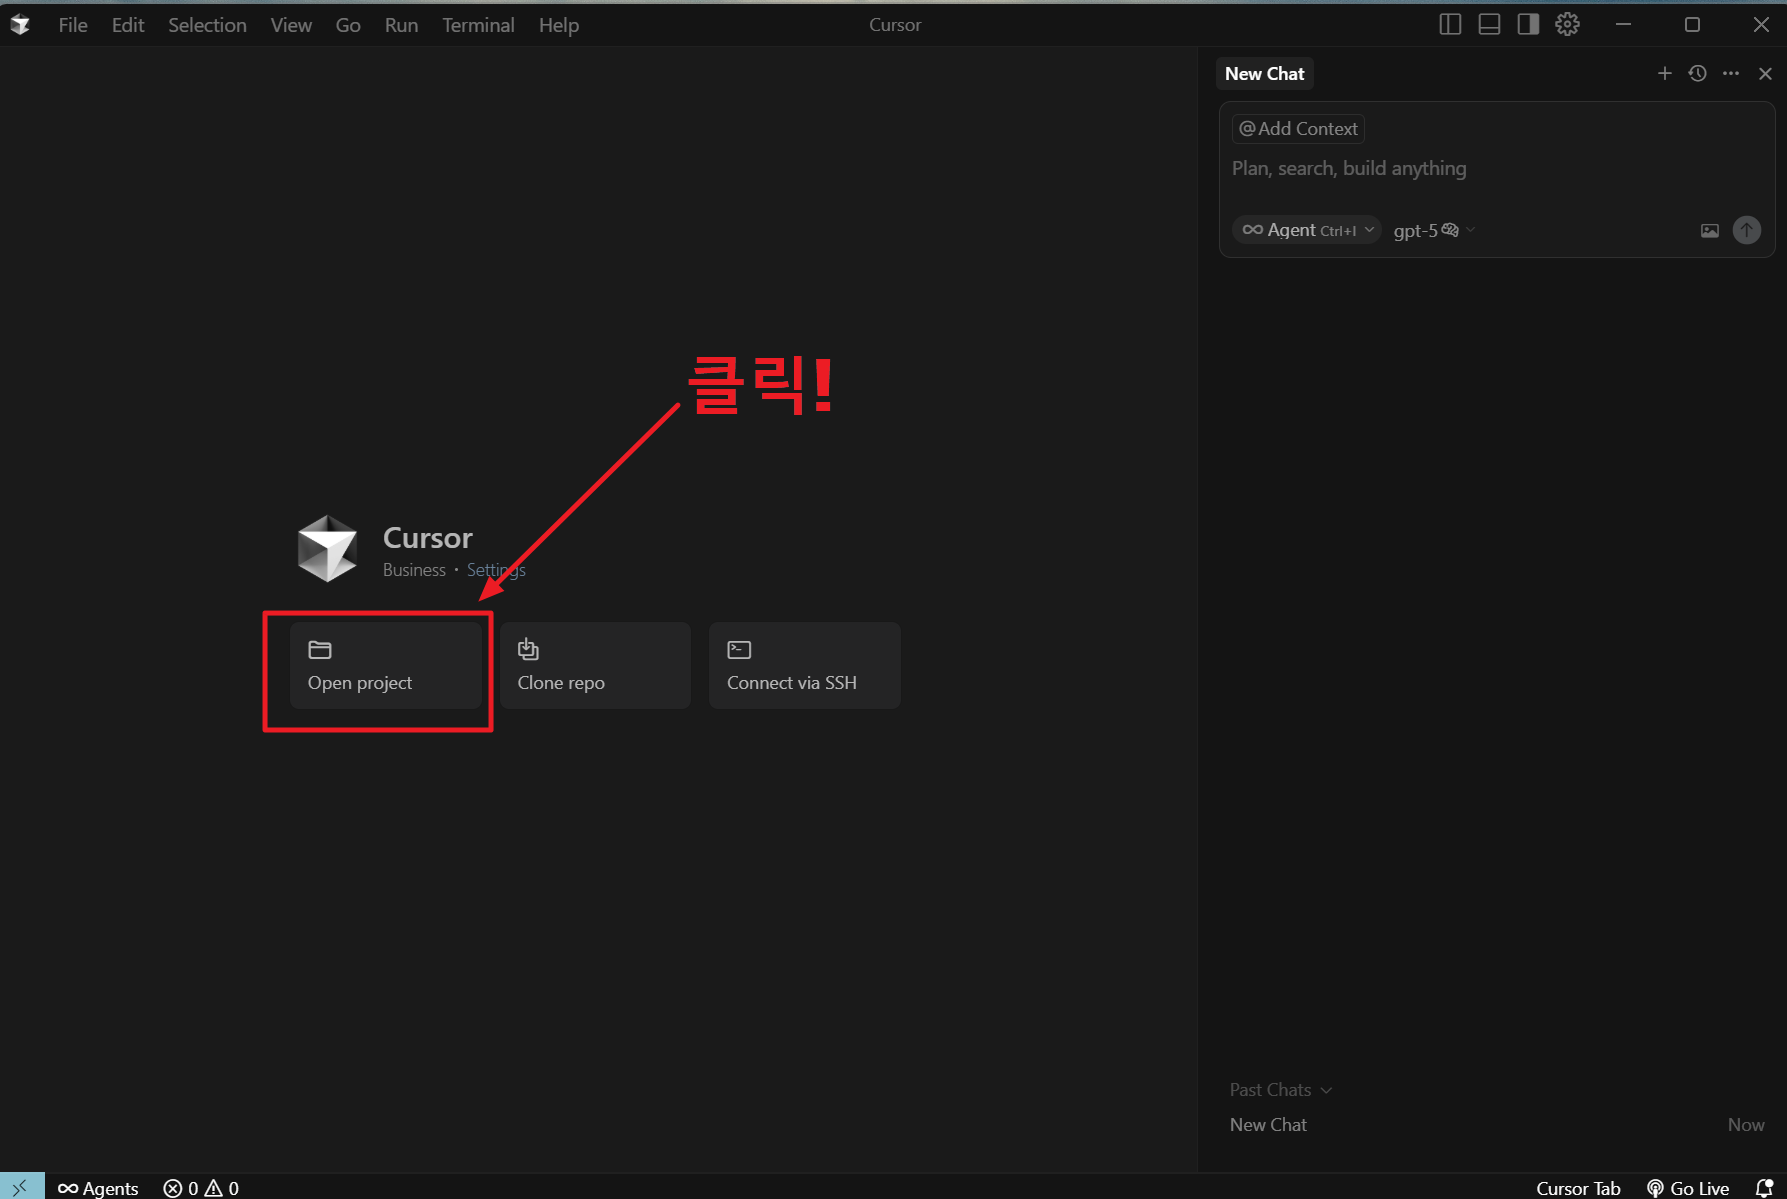Open the Selection menu
This screenshot has height=1199, width=1787.
tap(207, 25)
